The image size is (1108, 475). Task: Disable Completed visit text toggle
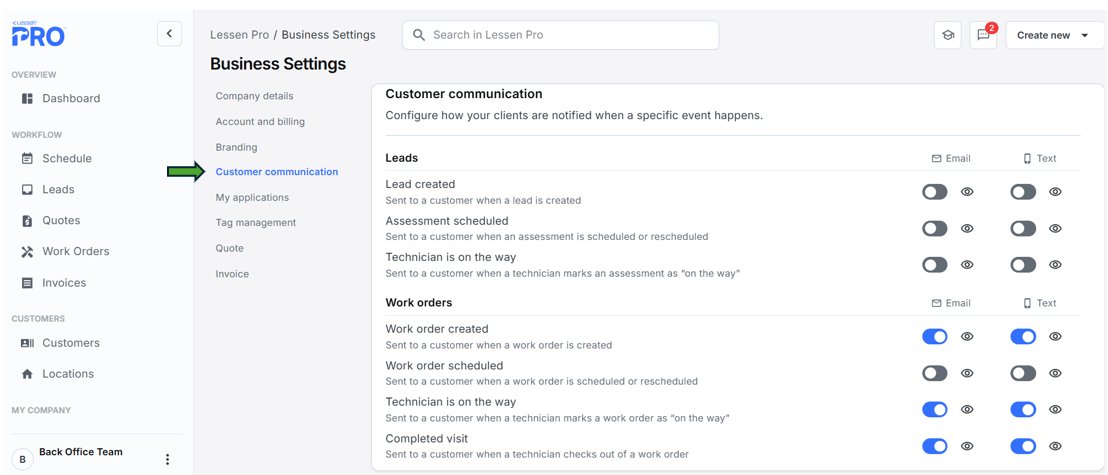pyautogui.click(x=1023, y=446)
